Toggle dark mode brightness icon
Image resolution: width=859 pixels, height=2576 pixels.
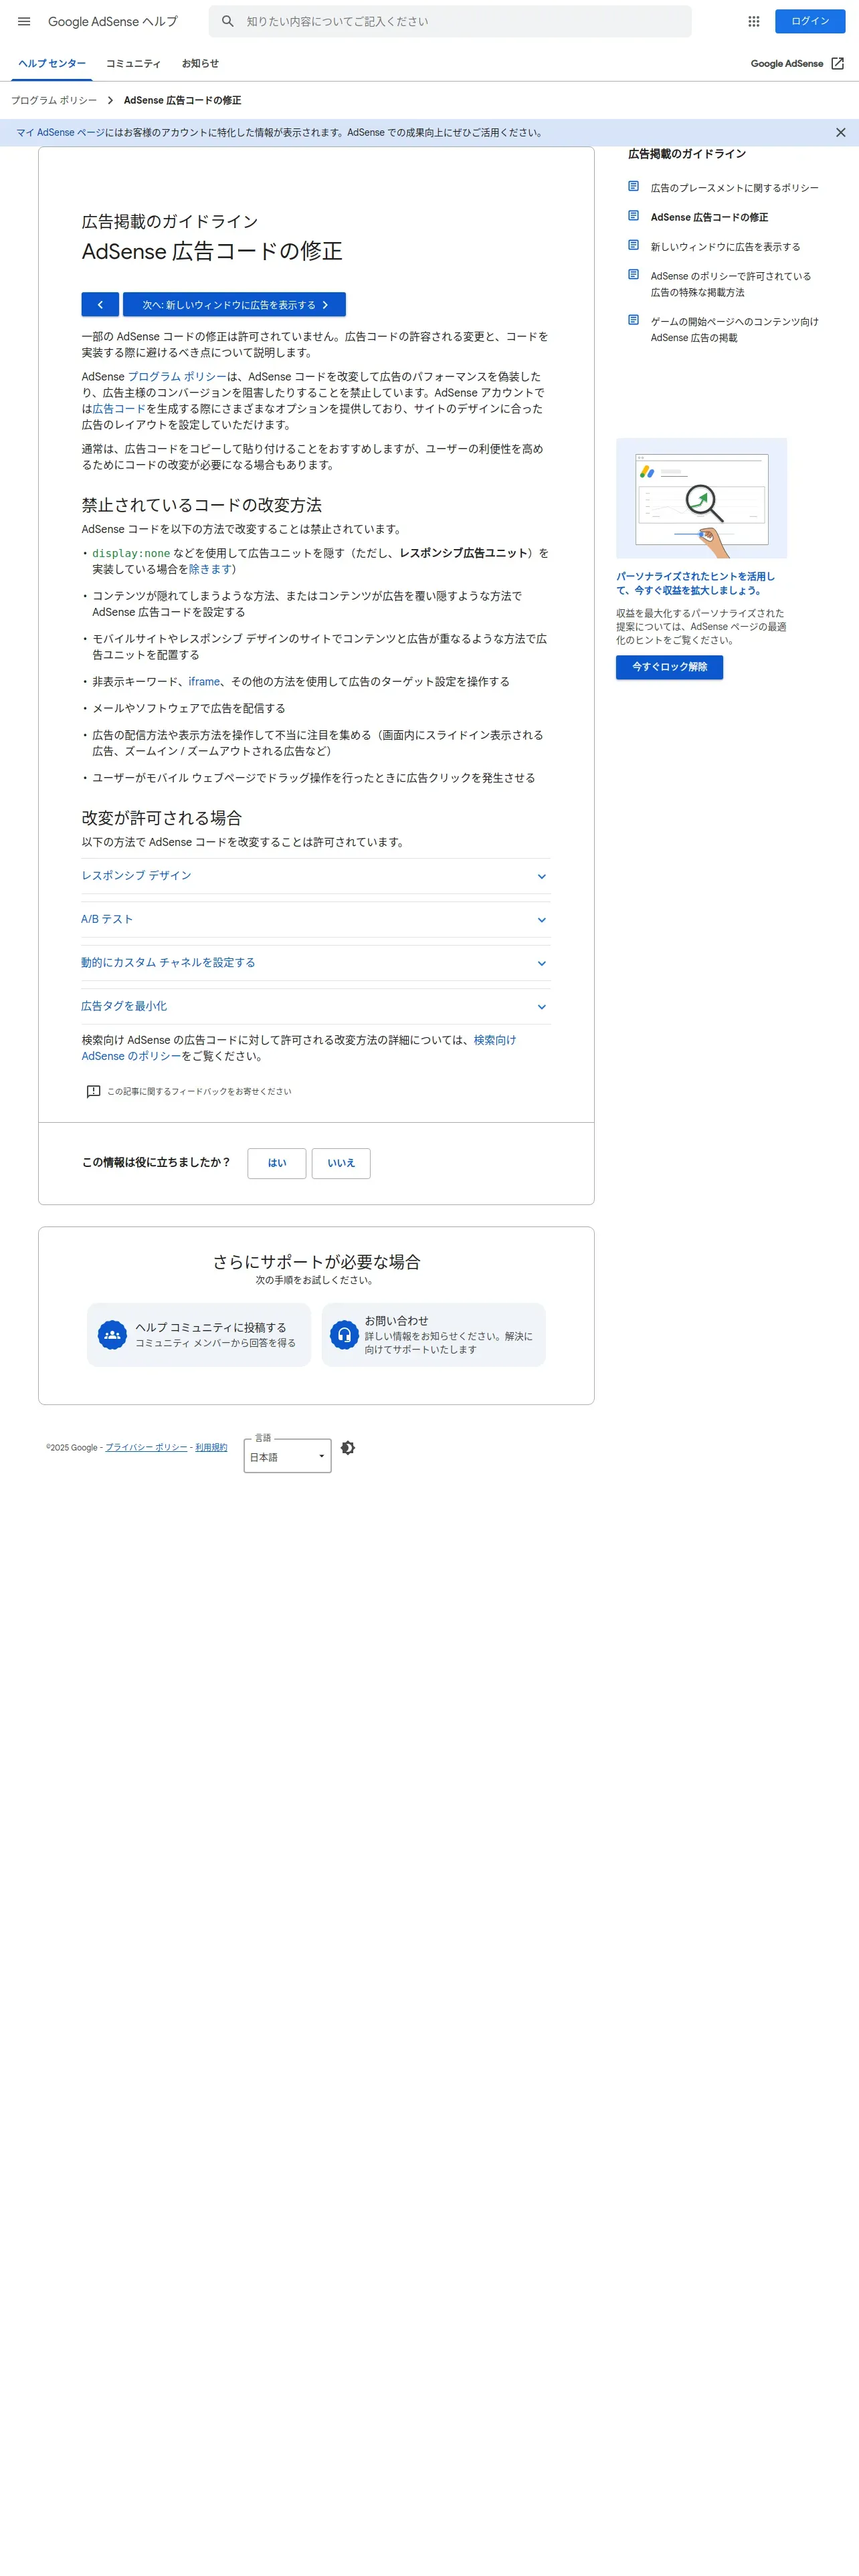coord(348,1448)
